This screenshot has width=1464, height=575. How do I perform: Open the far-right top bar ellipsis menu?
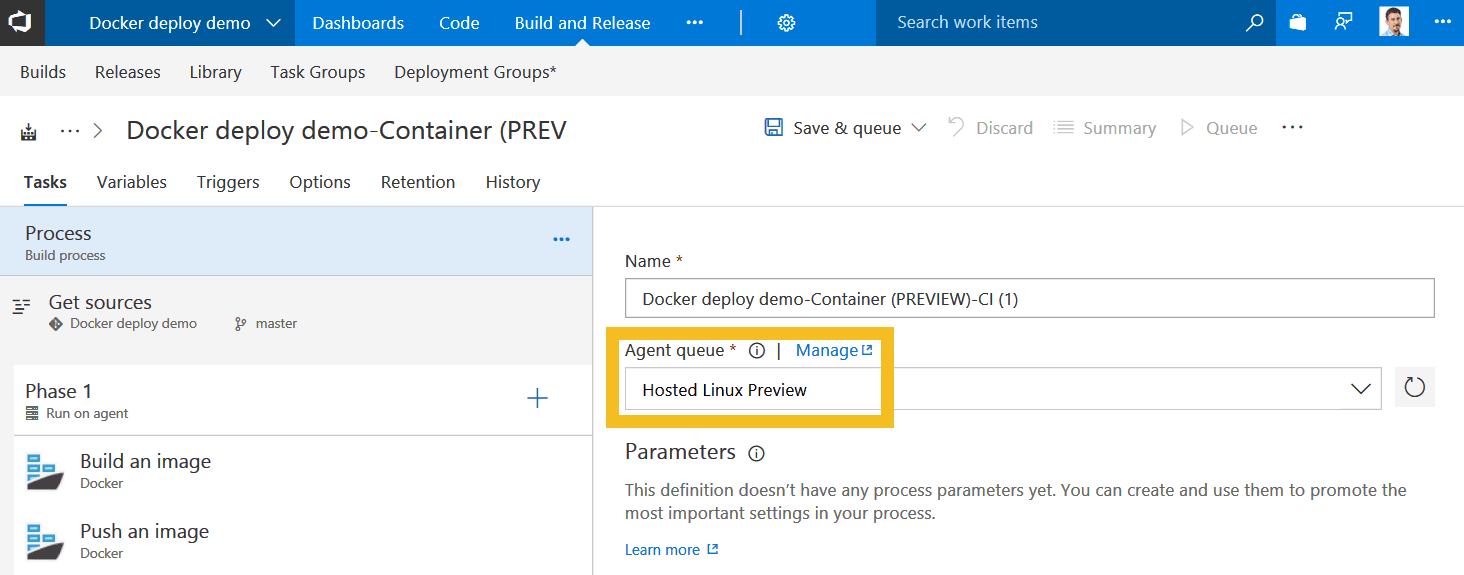click(x=1442, y=22)
